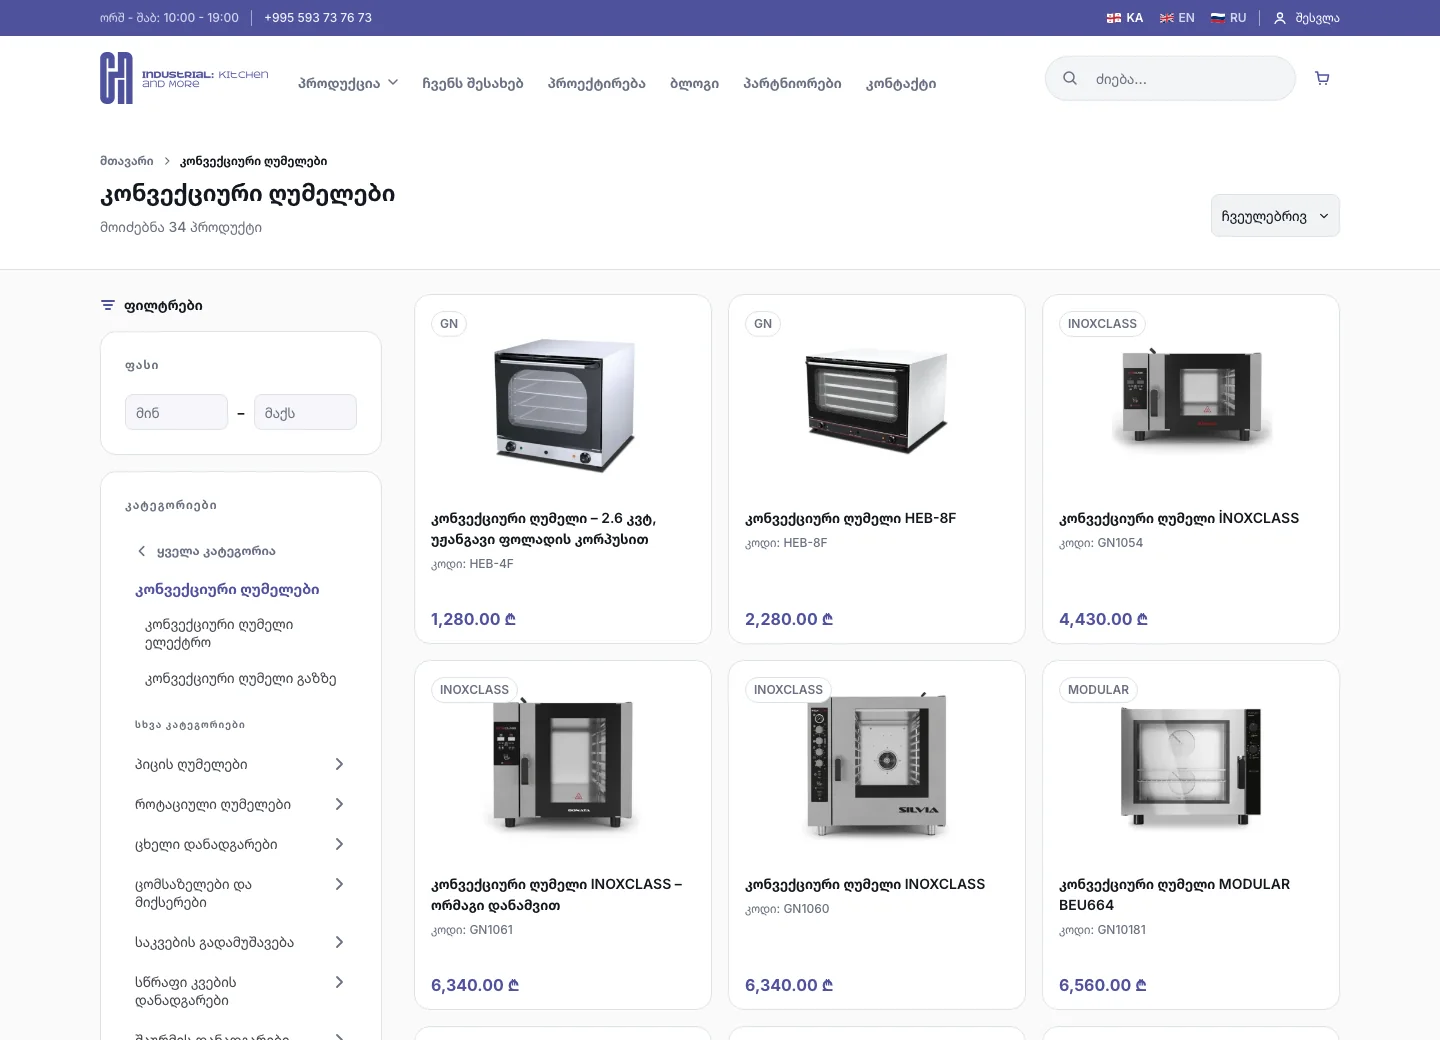Image resolution: width=1440 pixels, height=1040 pixels.
Task: Expand the საკვების გადამუშავება category
Action: coord(339,942)
